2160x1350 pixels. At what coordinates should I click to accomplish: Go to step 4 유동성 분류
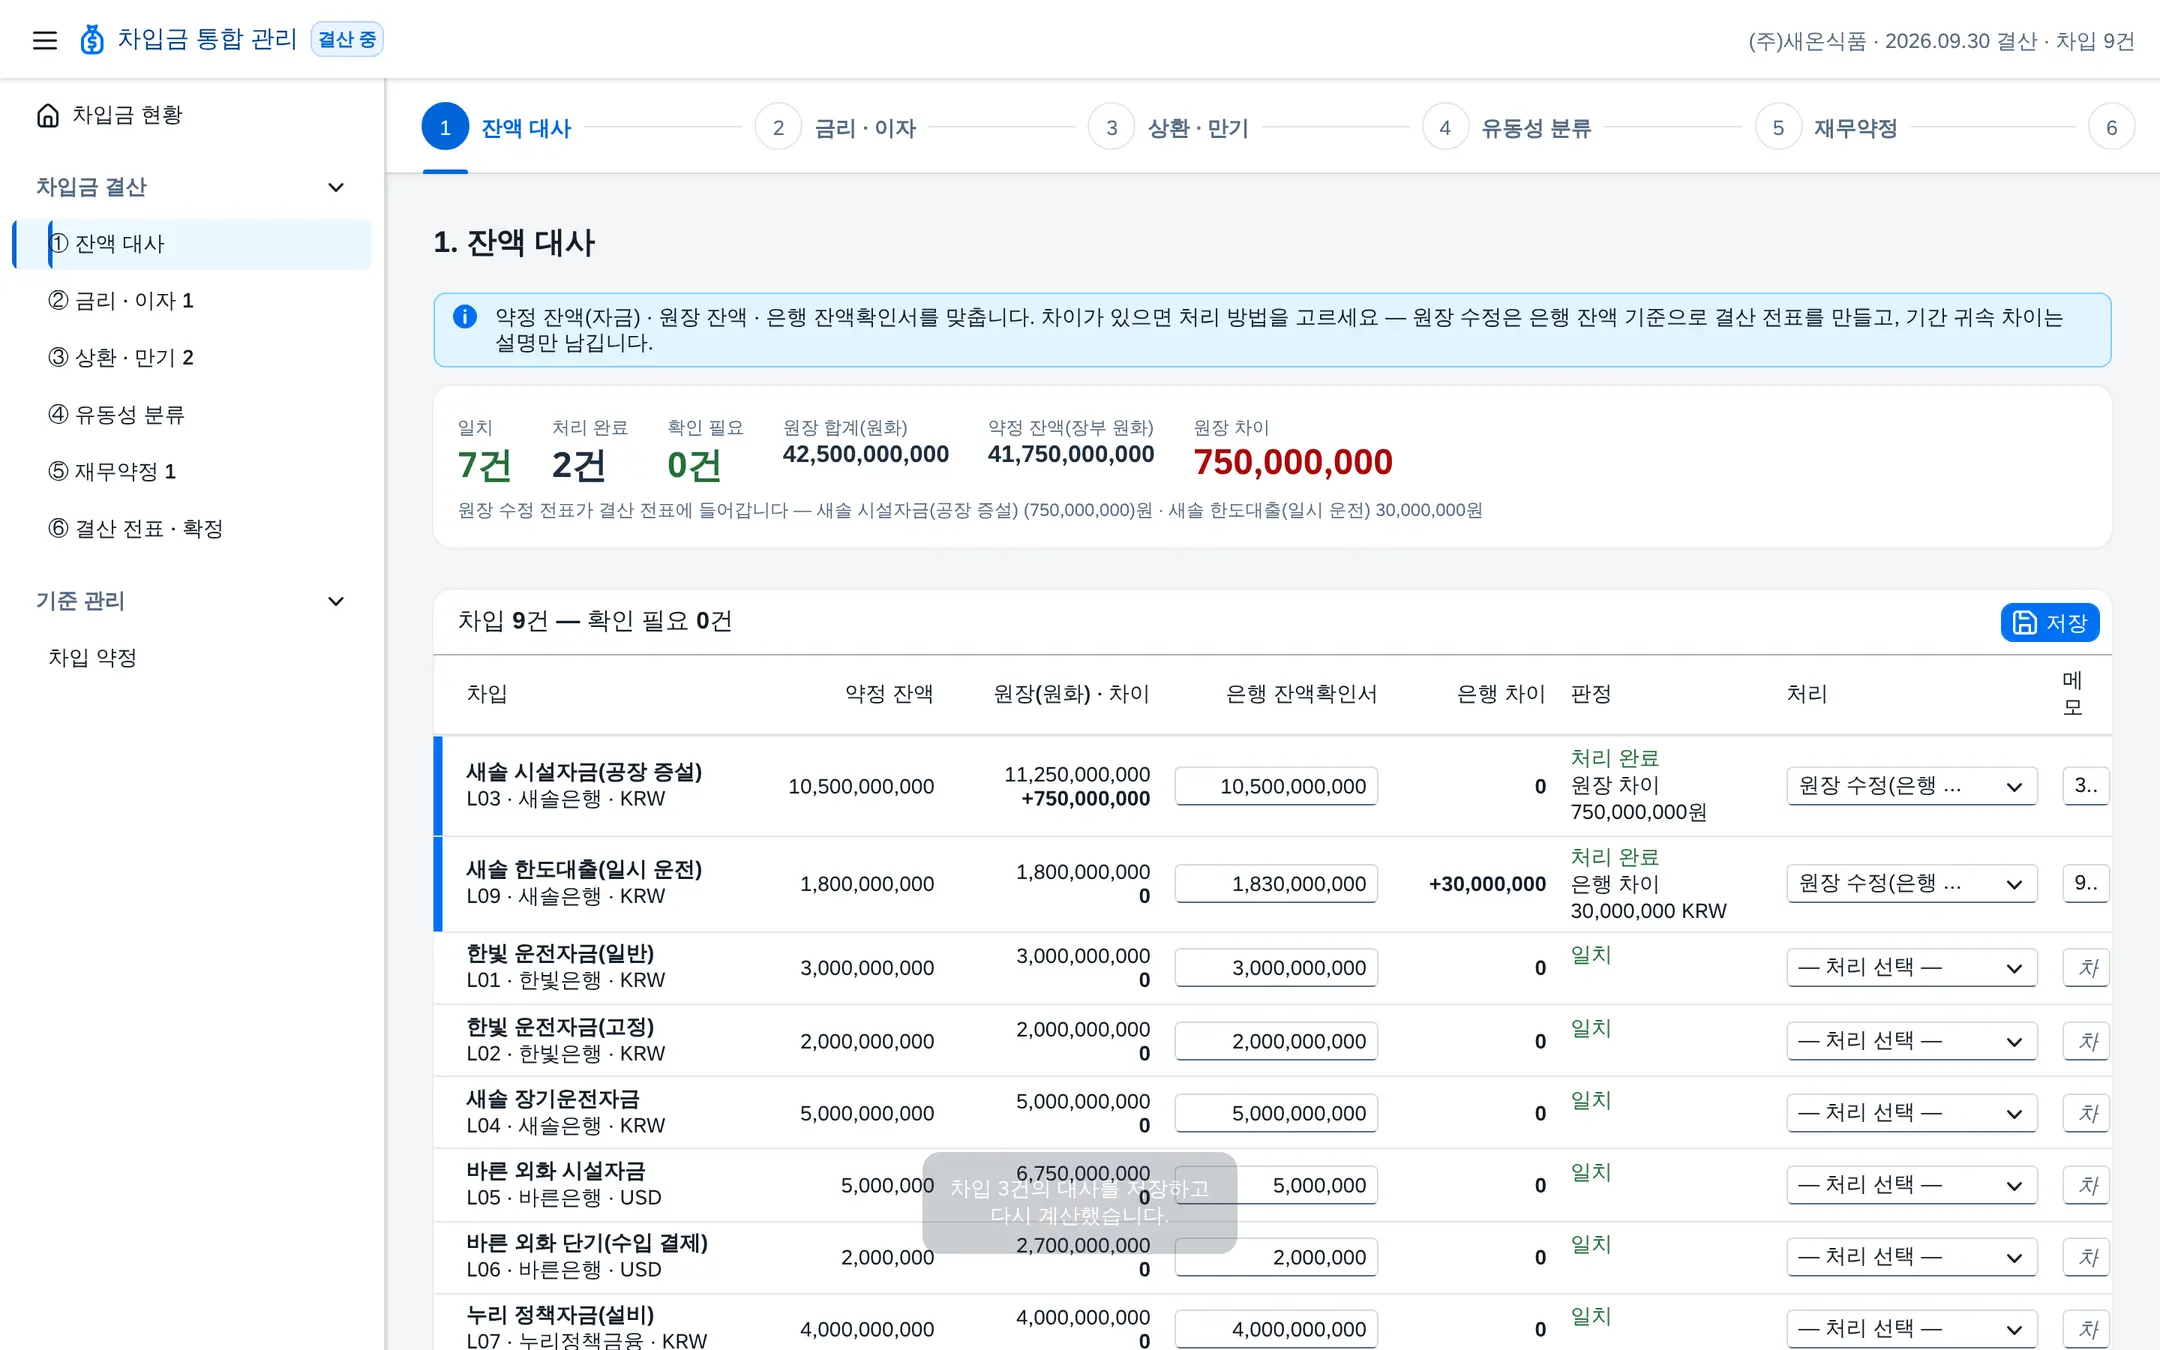coord(1508,128)
